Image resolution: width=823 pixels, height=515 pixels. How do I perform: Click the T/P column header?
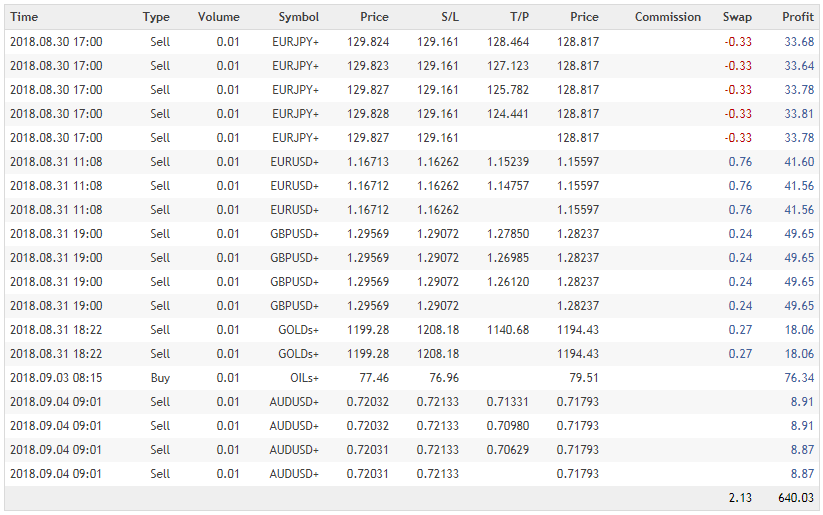click(x=519, y=17)
